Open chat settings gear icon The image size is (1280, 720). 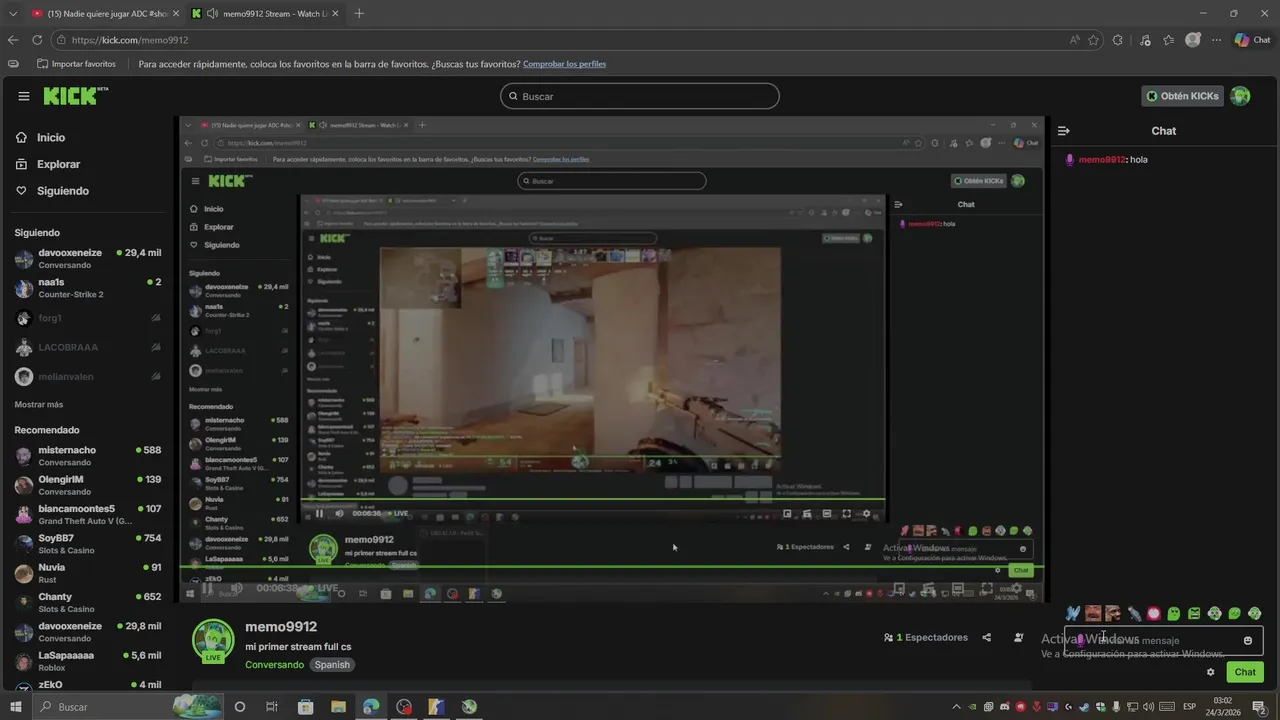click(x=1211, y=672)
